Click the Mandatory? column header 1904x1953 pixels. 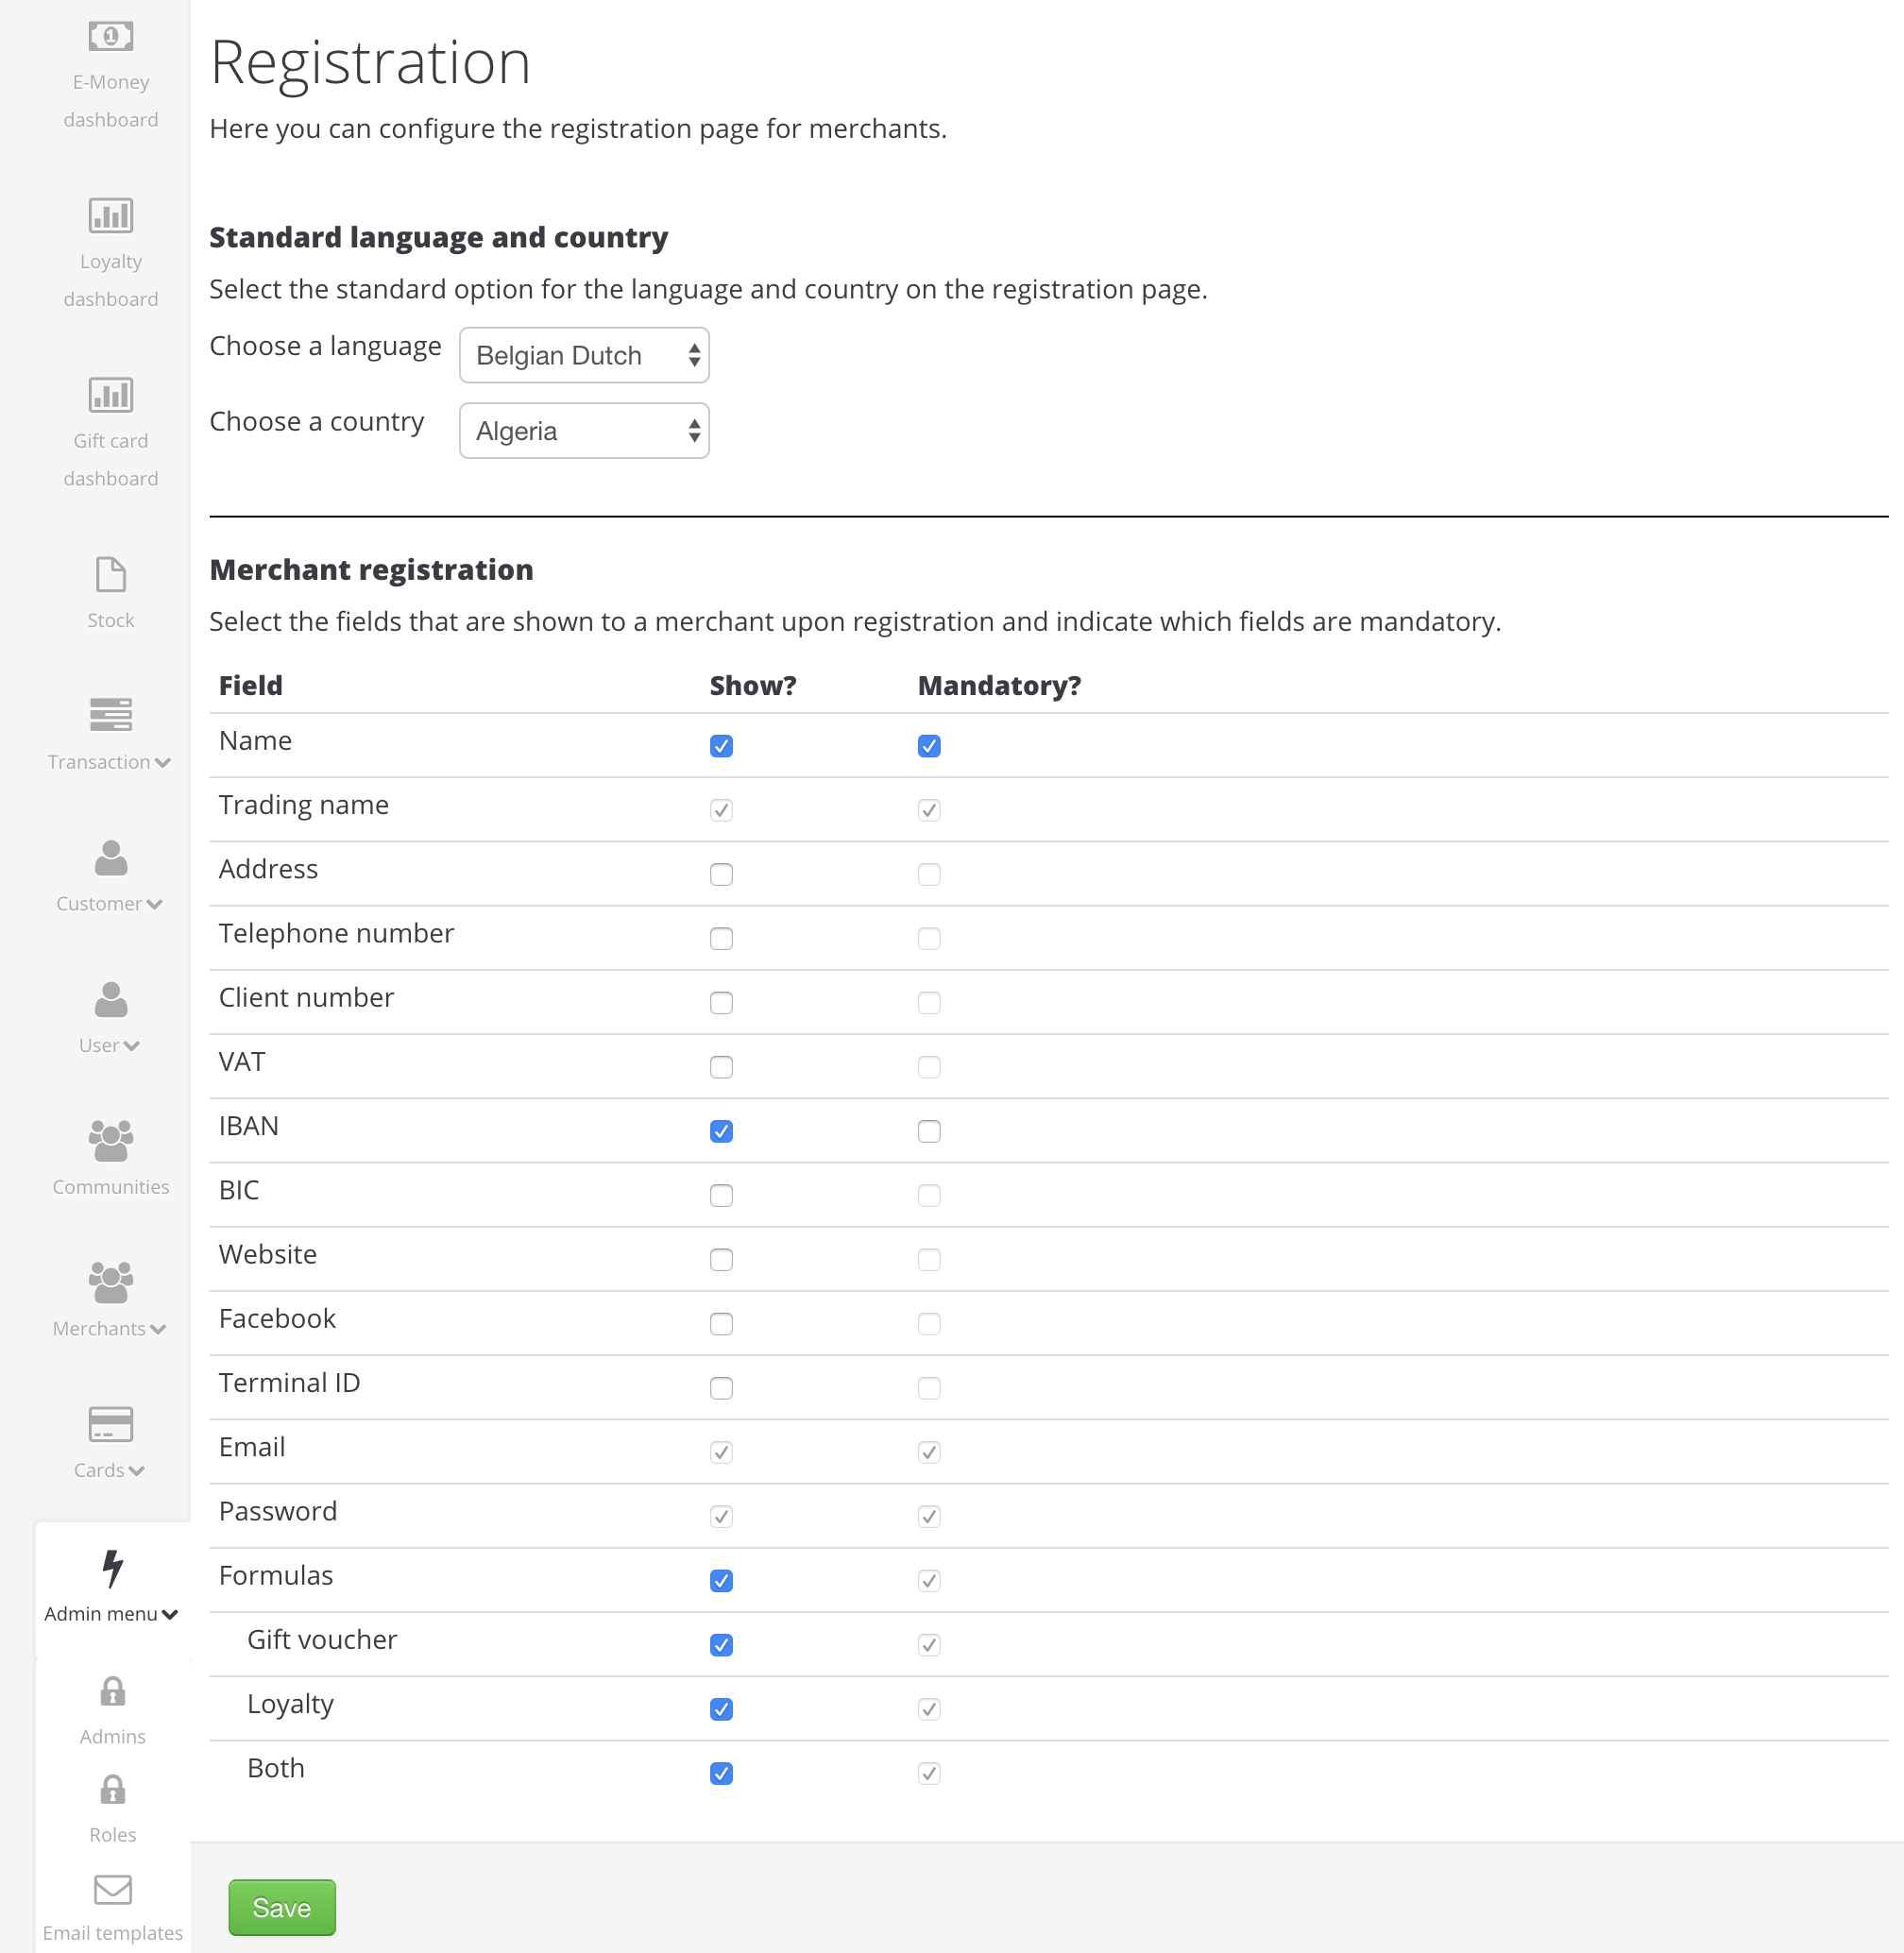click(1000, 686)
